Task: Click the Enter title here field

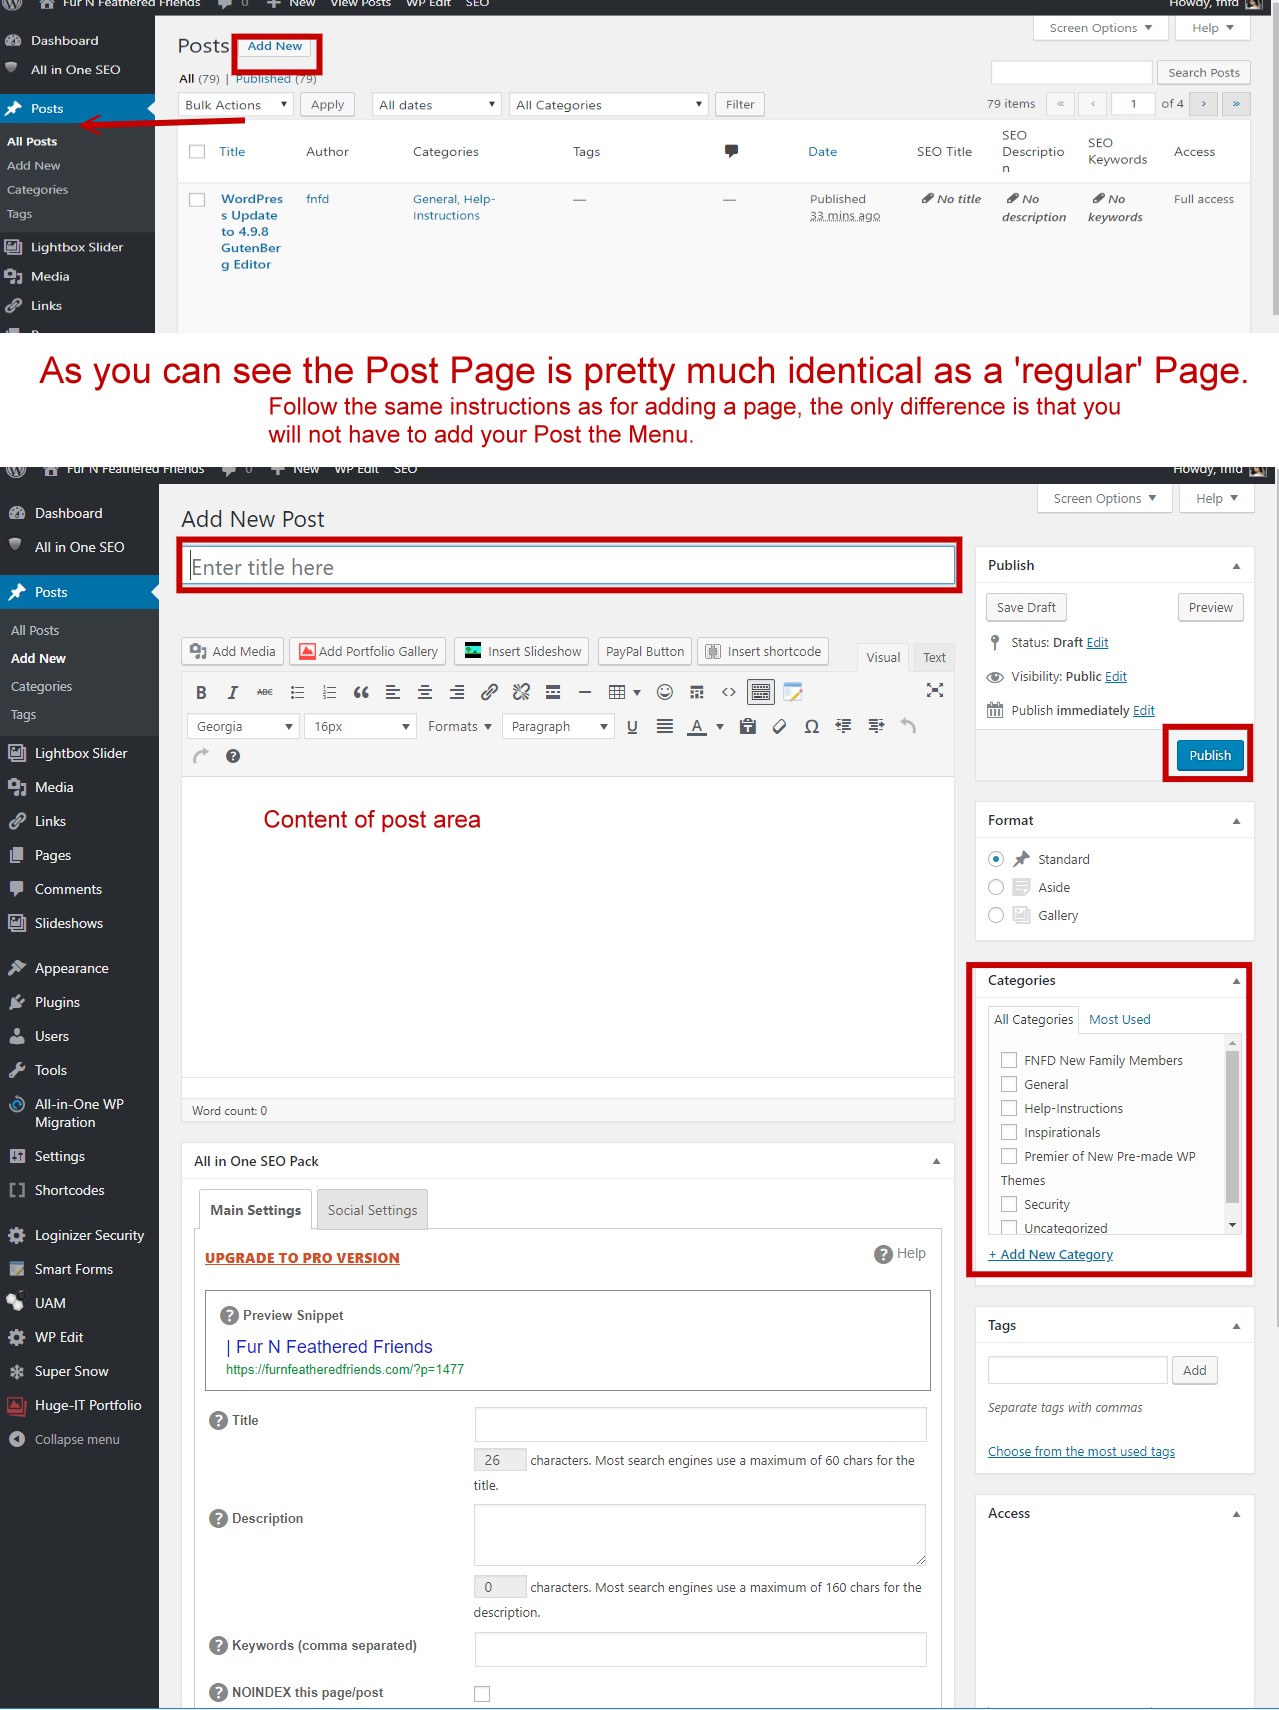Action: tap(570, 567)
